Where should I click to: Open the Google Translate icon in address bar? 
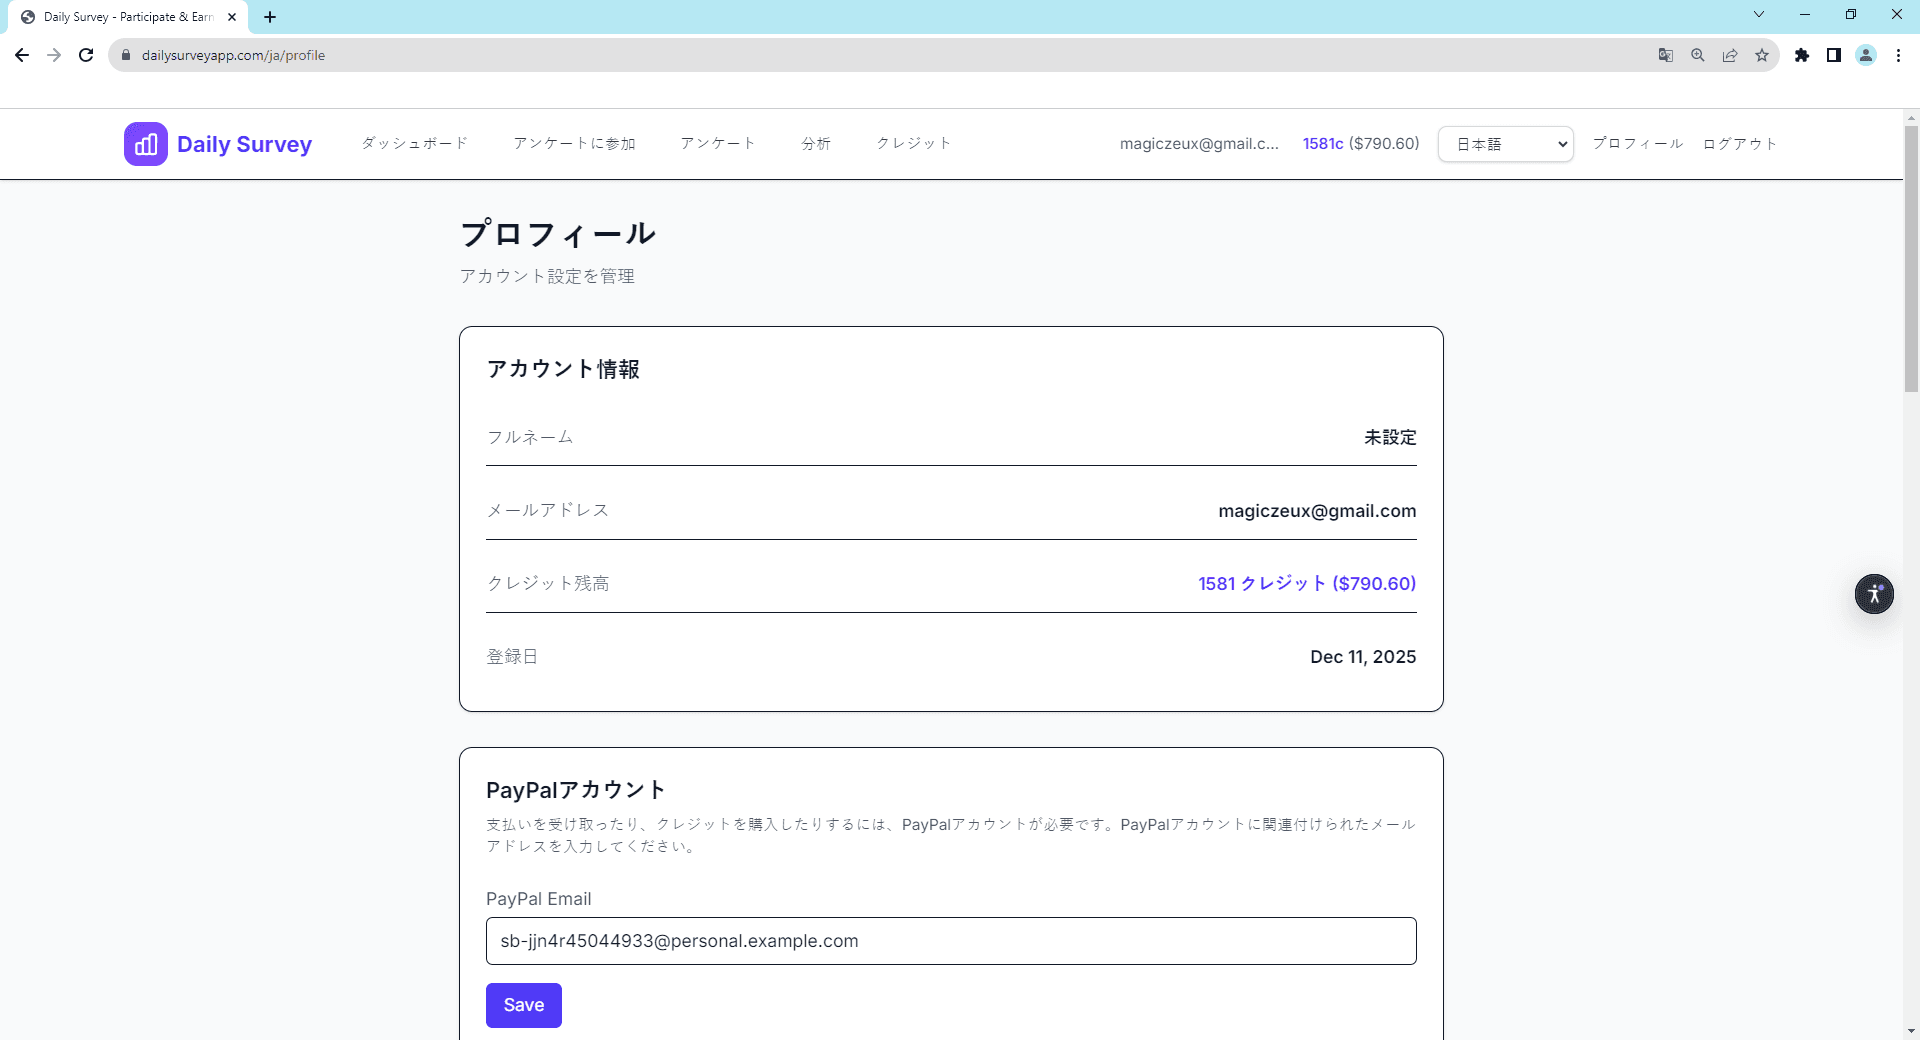click(1665, 55)
